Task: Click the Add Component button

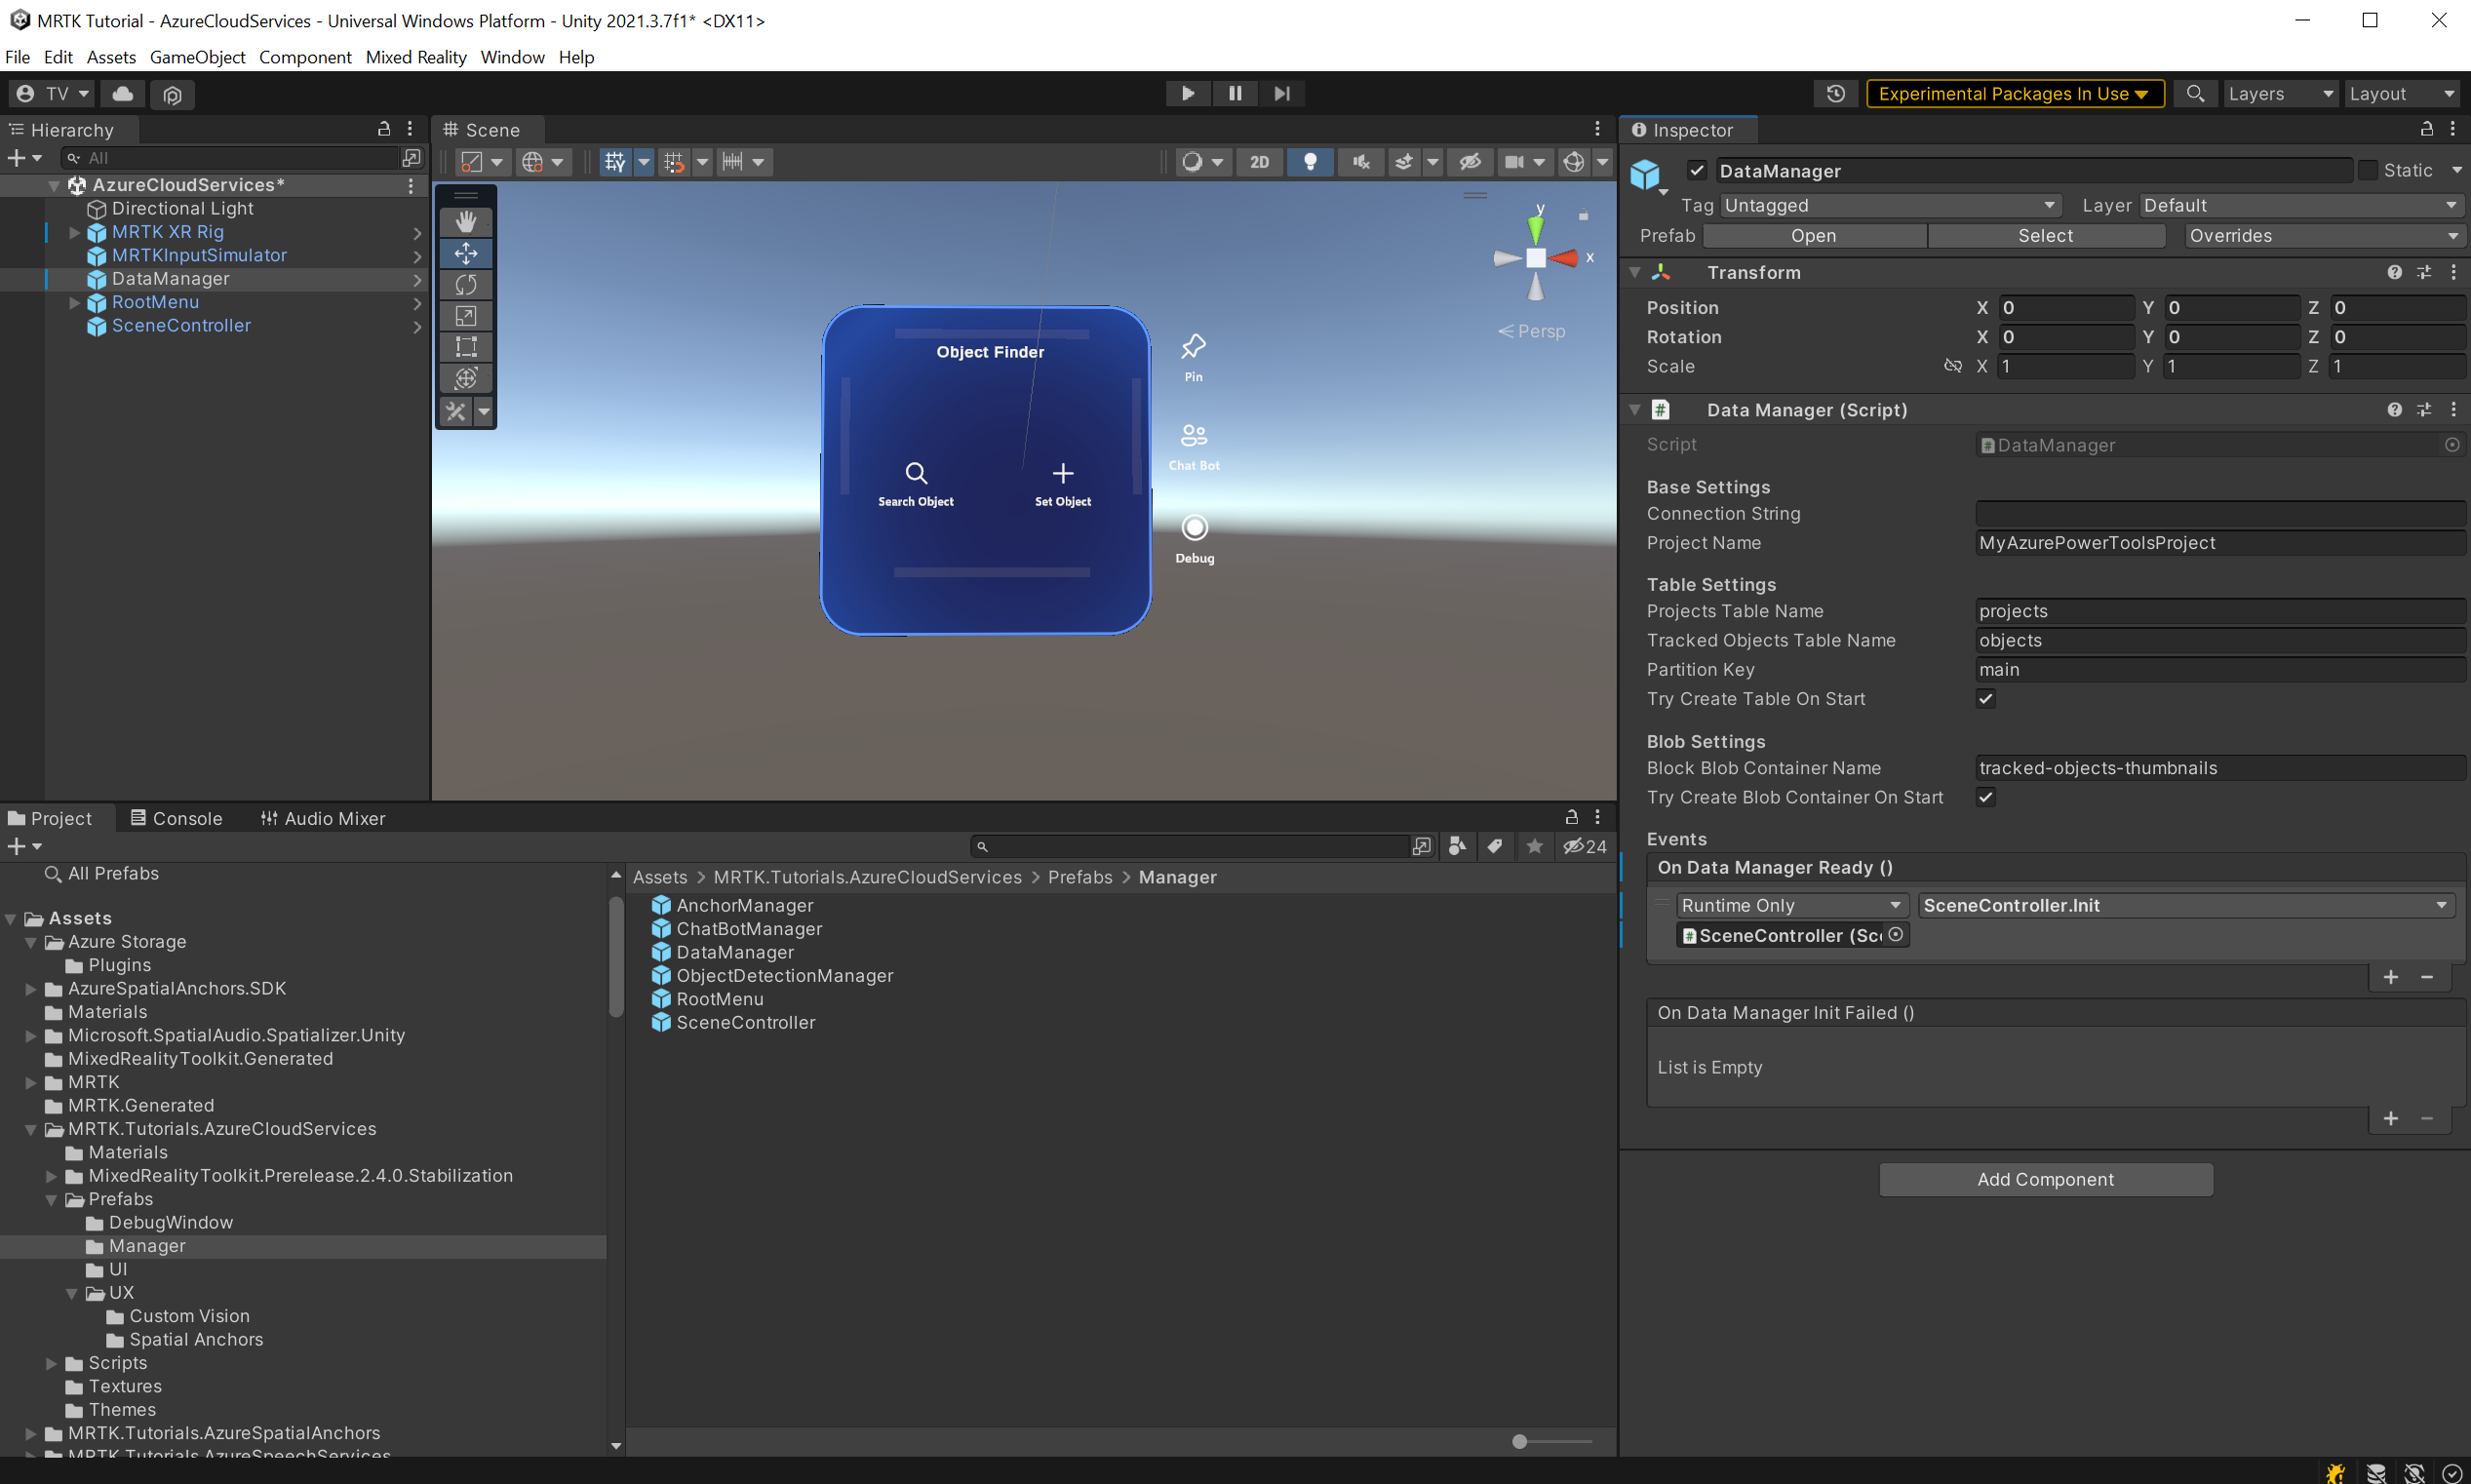Action: tap(2045, 1179)
